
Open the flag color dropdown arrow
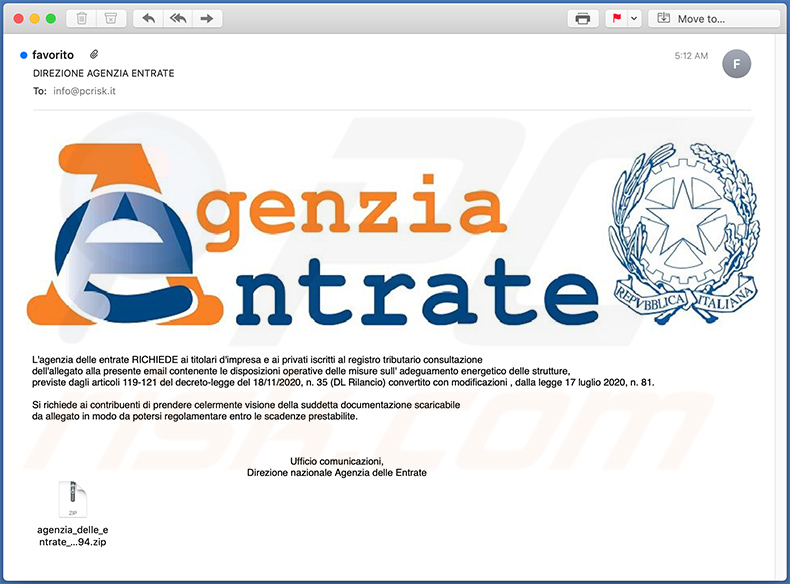[x=634, y=19]
